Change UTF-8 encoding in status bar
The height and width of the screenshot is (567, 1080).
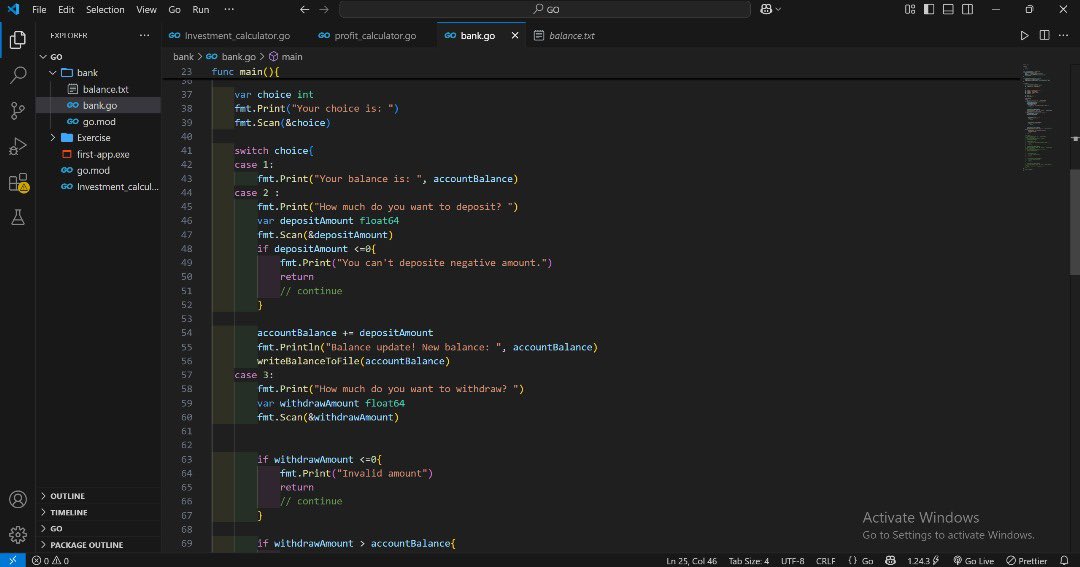792,561
